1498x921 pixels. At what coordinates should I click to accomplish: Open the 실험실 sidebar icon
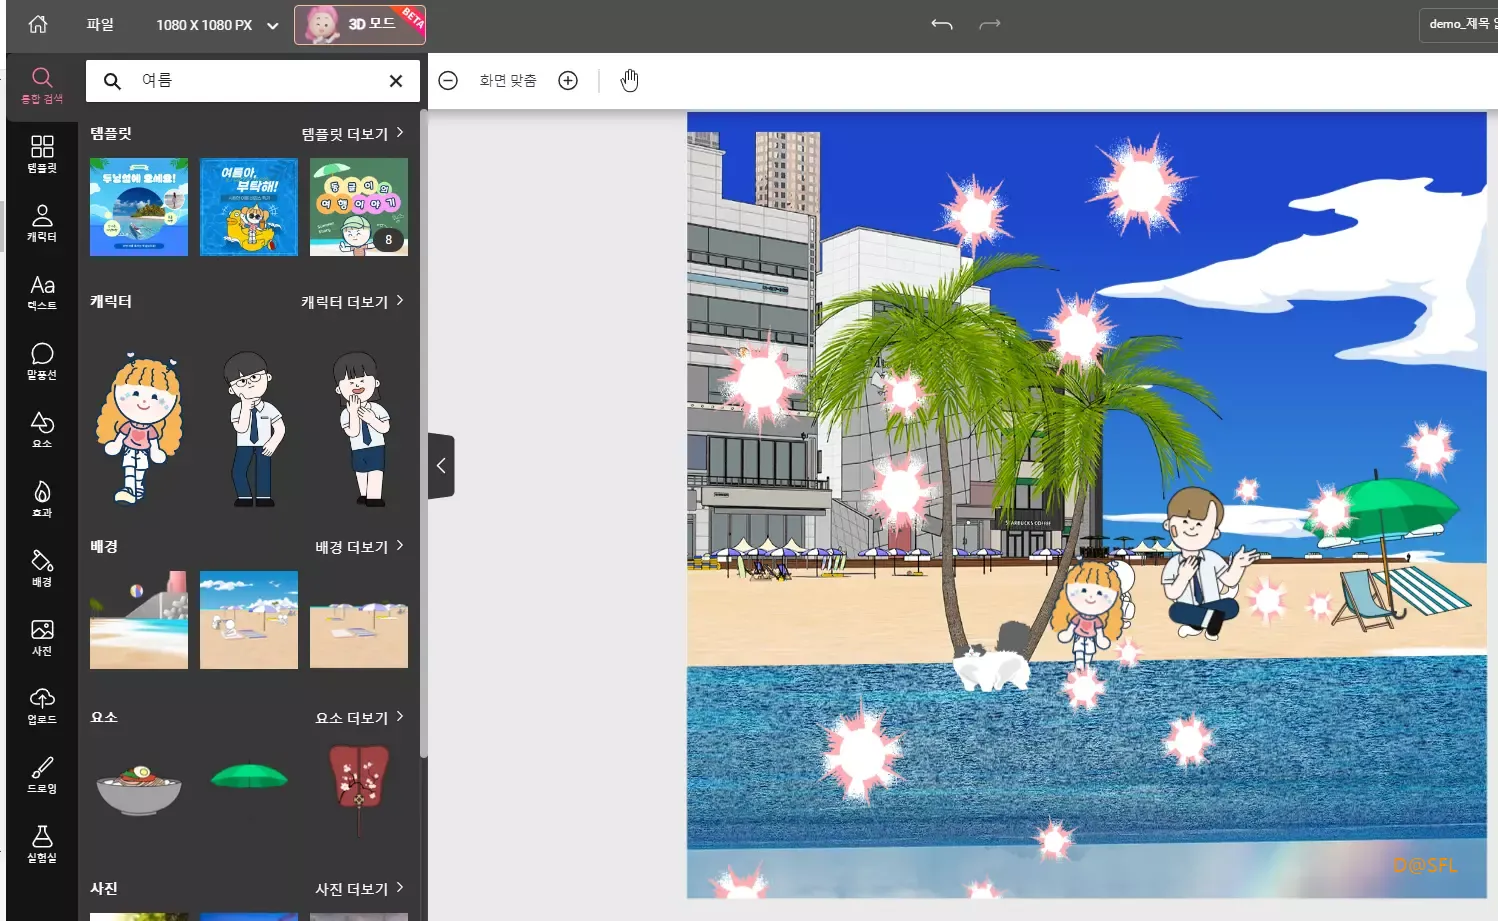tap(42, 844)
